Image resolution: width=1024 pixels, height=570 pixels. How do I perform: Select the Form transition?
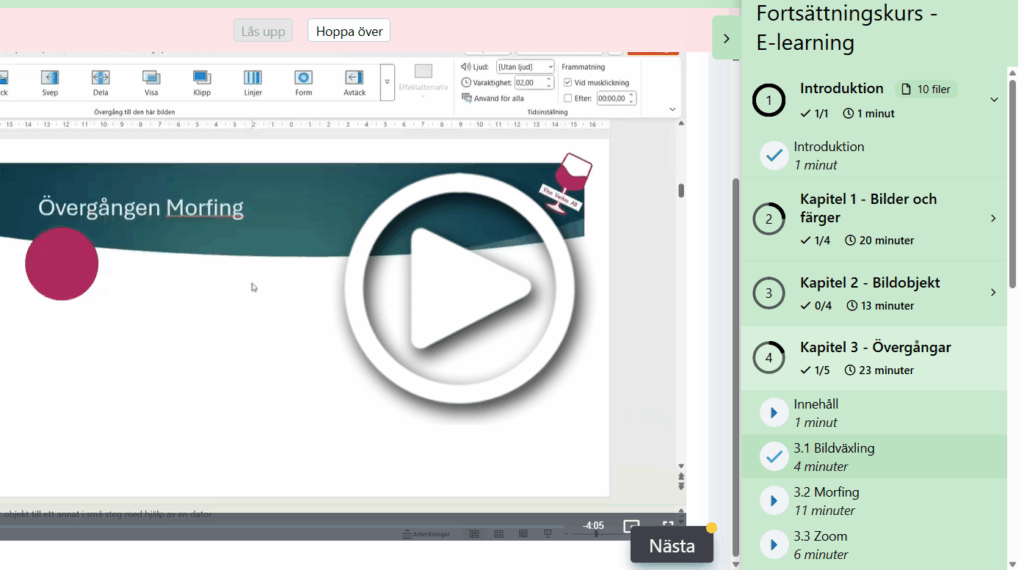point(303,78)
